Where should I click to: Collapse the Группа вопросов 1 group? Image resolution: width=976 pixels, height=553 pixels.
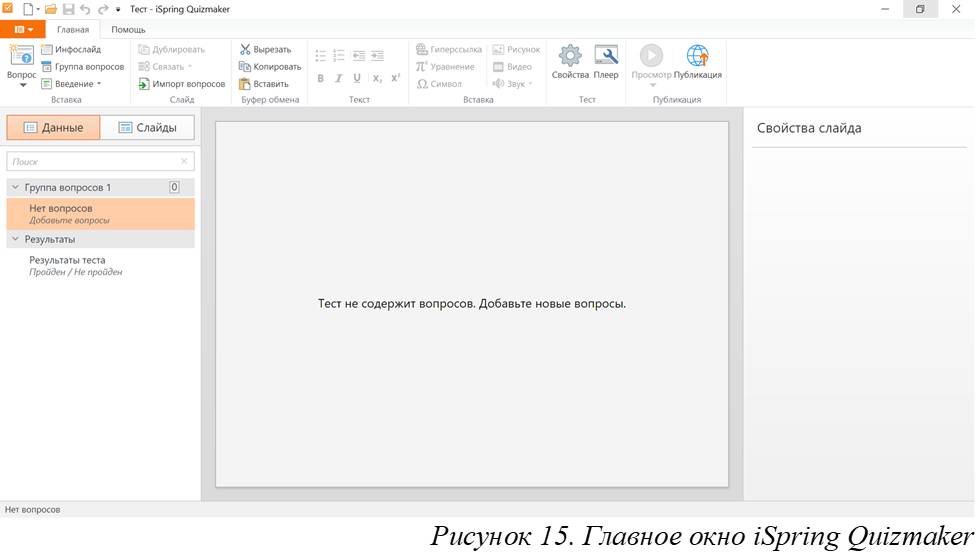point(15,187)
